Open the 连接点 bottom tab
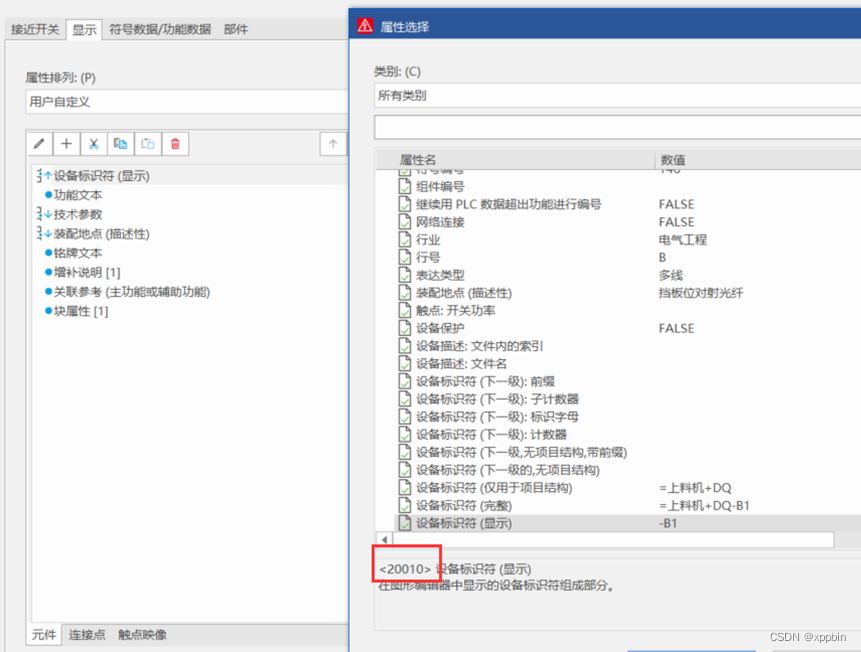This screenshot has height=652, width=861. pos(87,635)
